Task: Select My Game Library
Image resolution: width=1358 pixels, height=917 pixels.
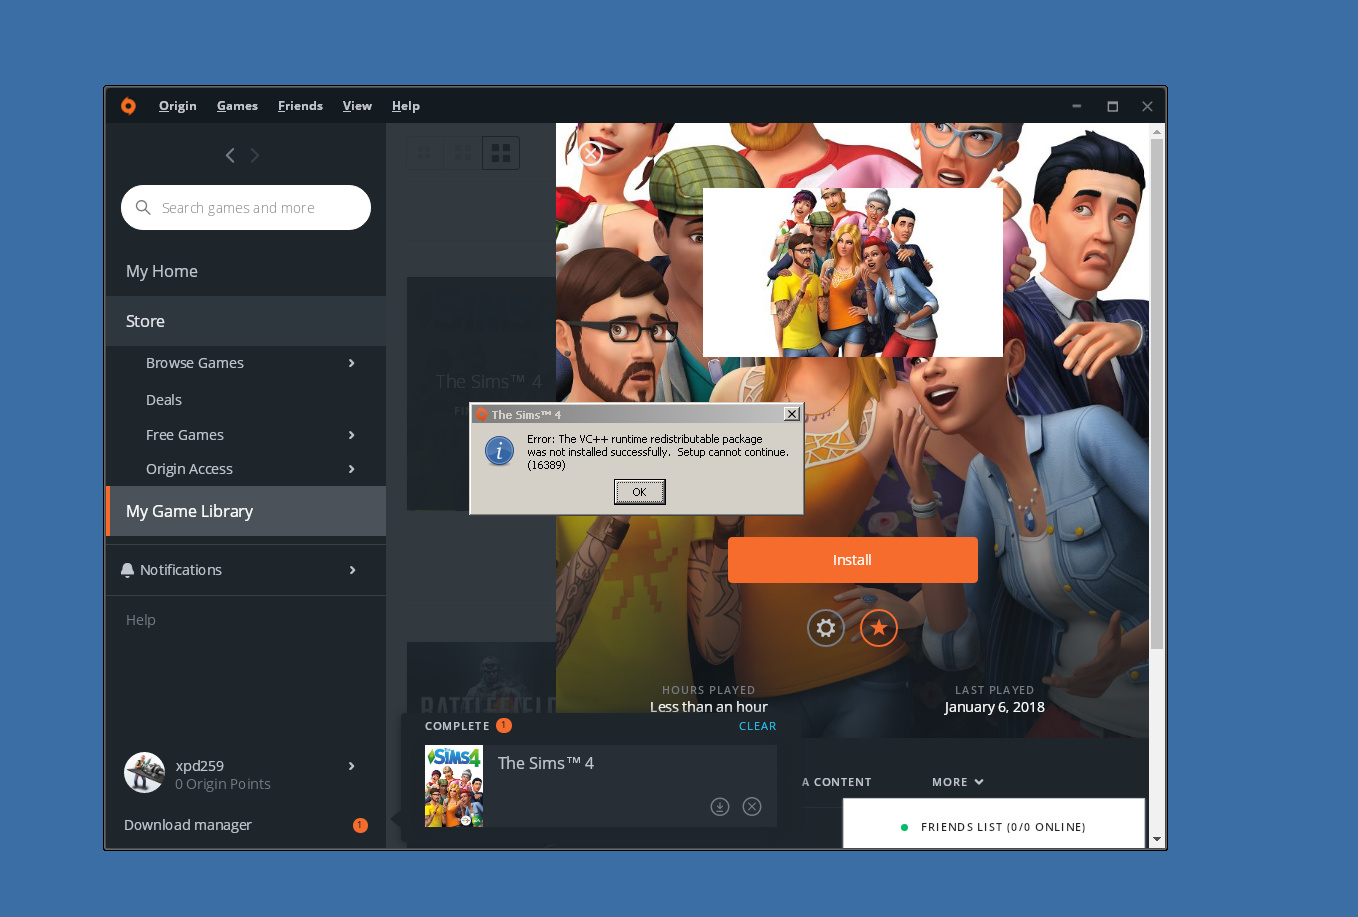Action: [x=246, y=511]
